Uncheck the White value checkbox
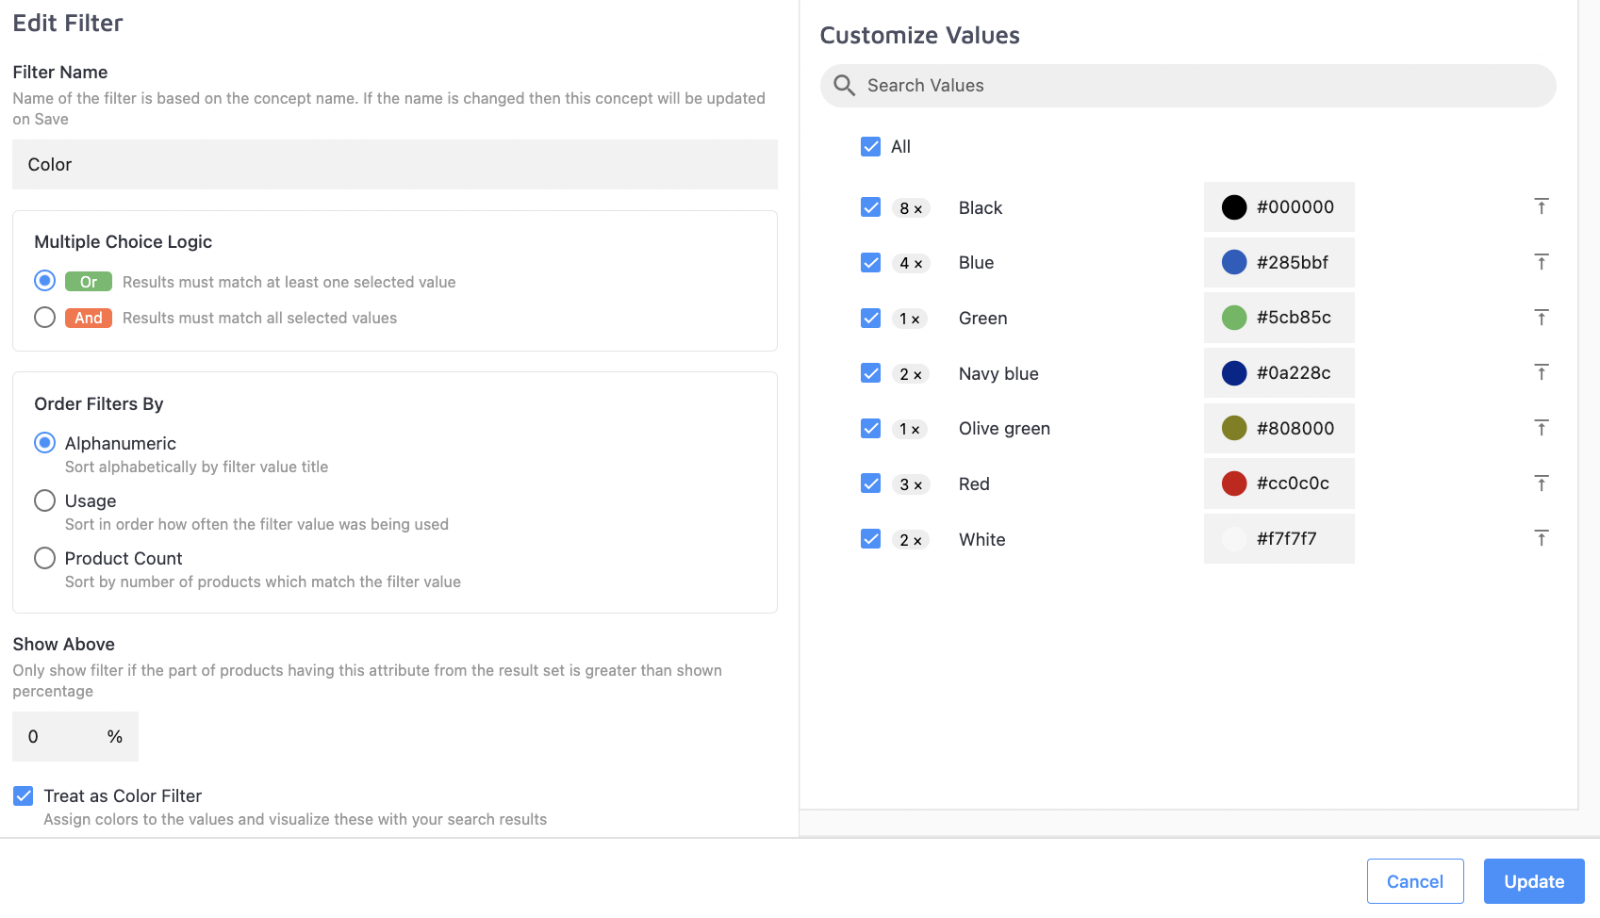 pyautogui.click(x=871, y=539)
